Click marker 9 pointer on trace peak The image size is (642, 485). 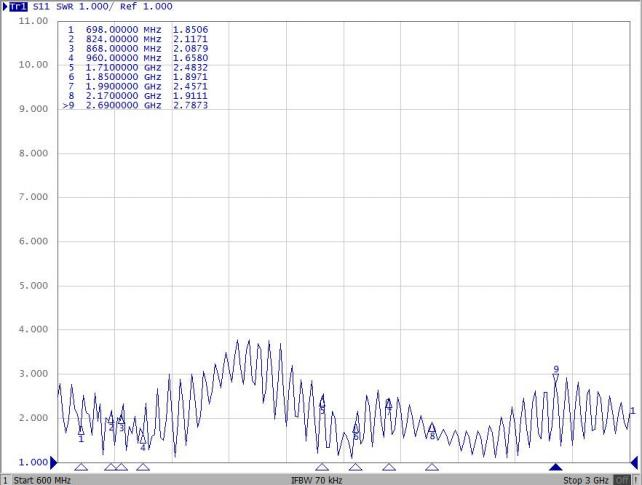coord(556,378)
